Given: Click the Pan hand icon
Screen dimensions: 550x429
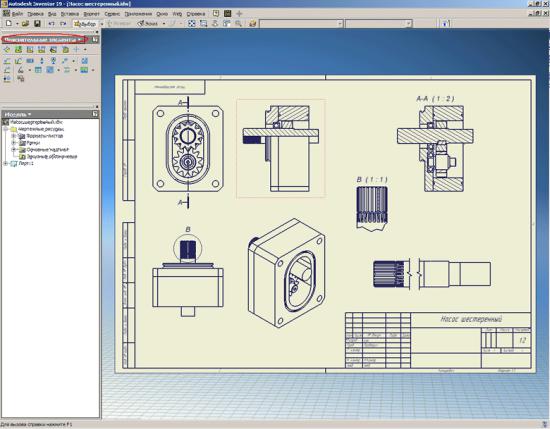Looking at the screenshot, I should [215, 24].
